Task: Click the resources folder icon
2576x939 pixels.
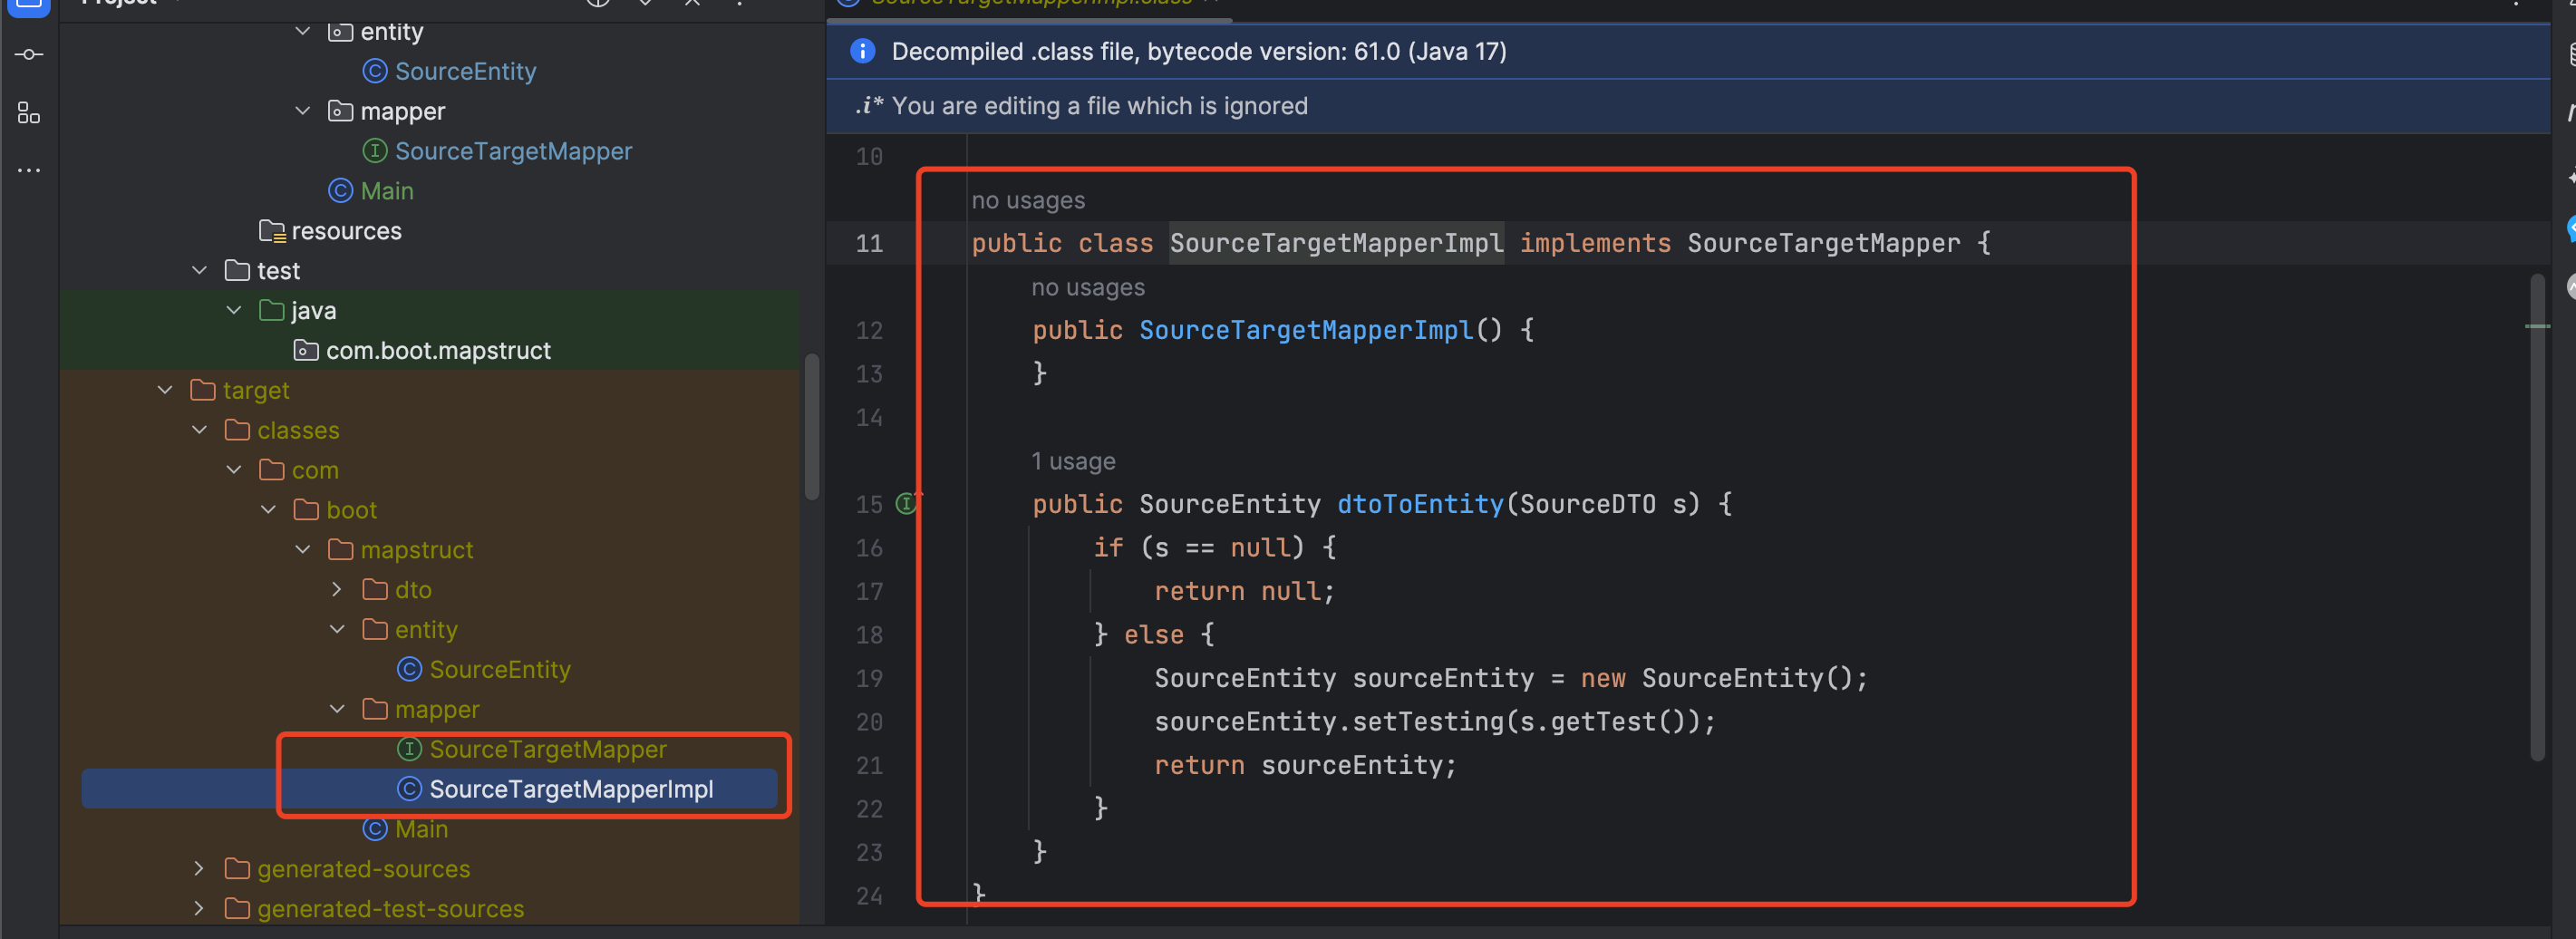Action: pos(272,231)
